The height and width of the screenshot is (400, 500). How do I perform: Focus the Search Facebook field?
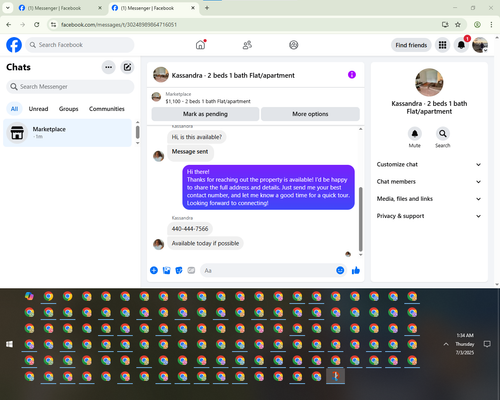[80, 45]
